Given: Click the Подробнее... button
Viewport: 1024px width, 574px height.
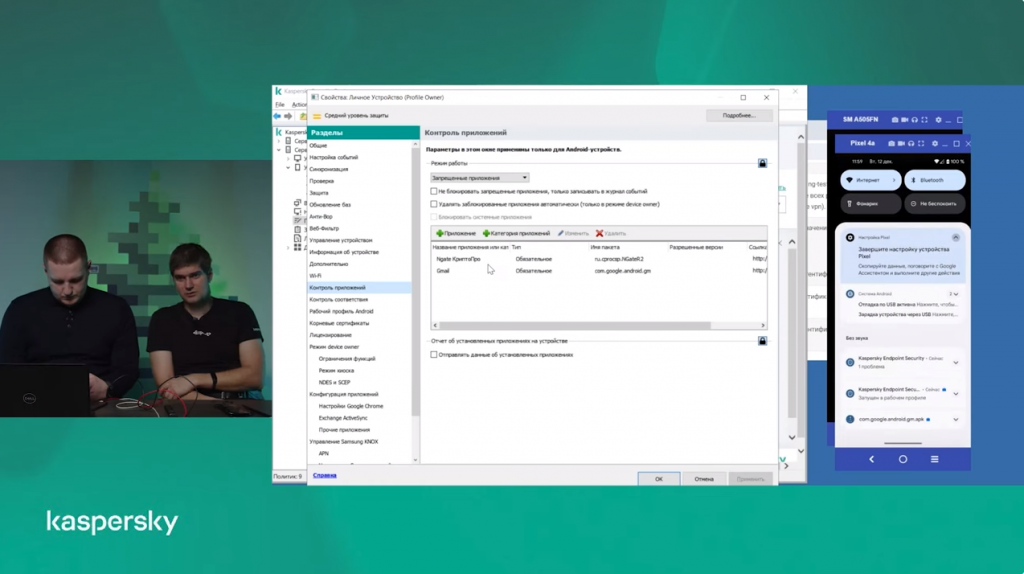Looking at the screenshot, I should tap(739, 116).
